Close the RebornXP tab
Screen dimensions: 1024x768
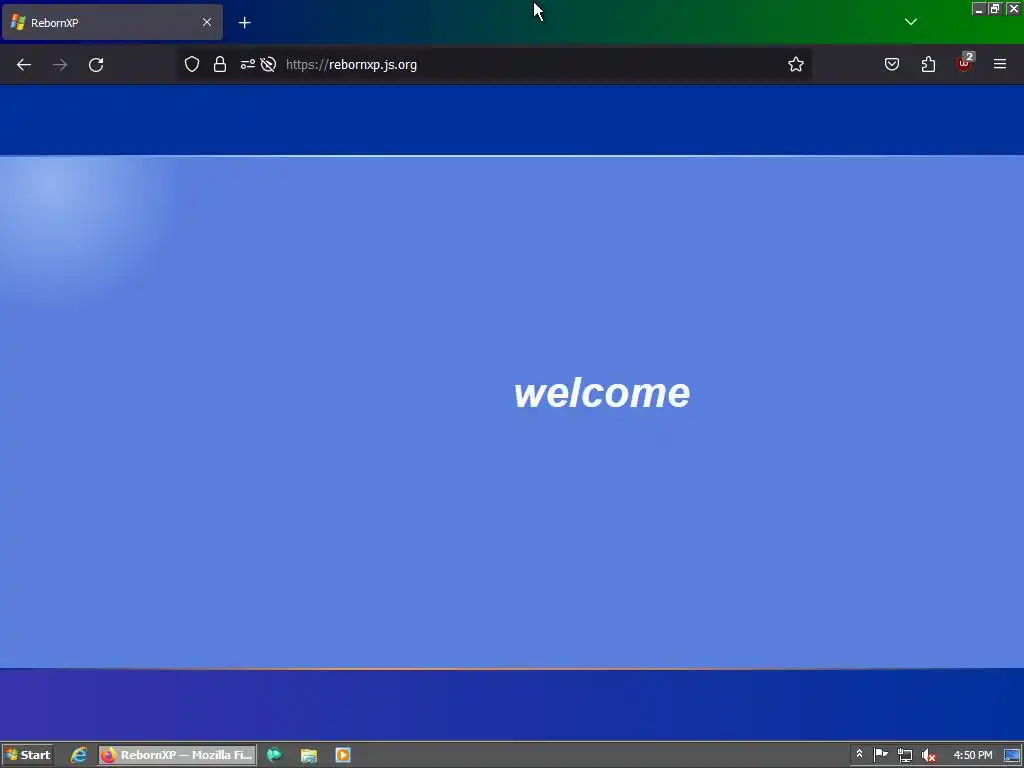tap(207, 22)
